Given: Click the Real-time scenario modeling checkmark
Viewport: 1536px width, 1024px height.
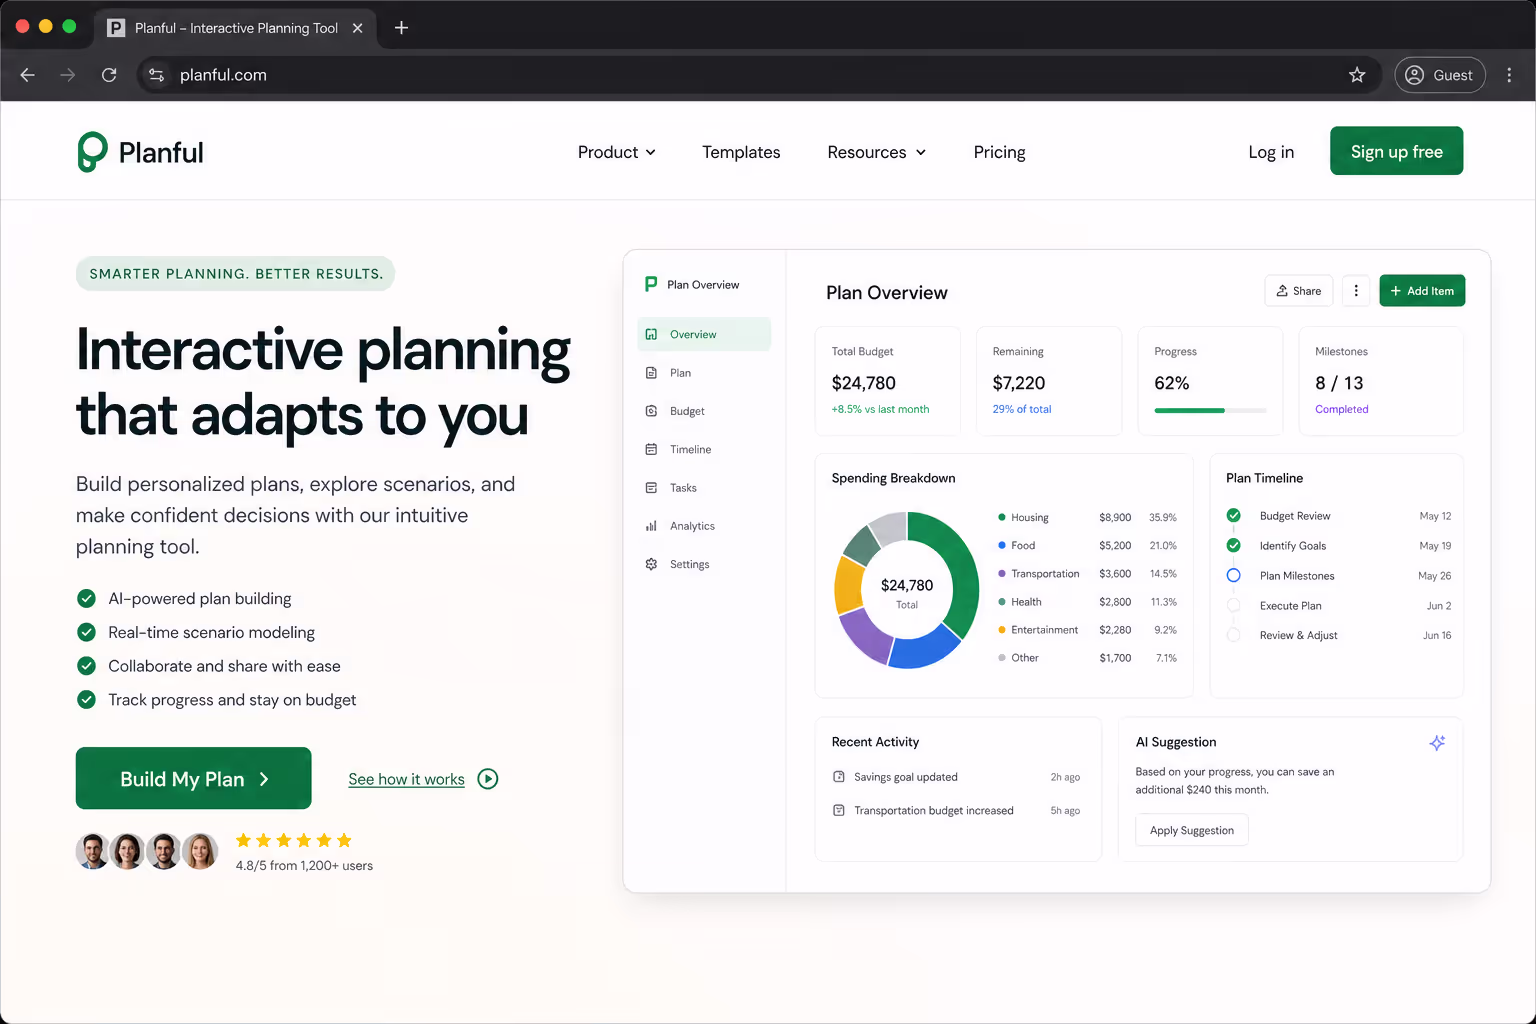Looking at the screenshot, I should coord(87,632).
